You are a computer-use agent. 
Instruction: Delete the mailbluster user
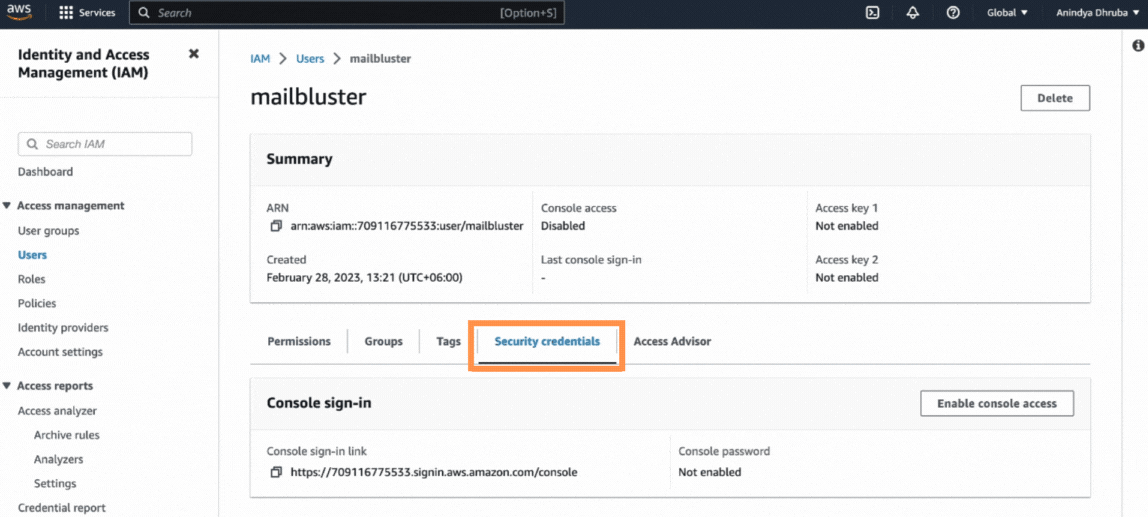coord(1055,98)
